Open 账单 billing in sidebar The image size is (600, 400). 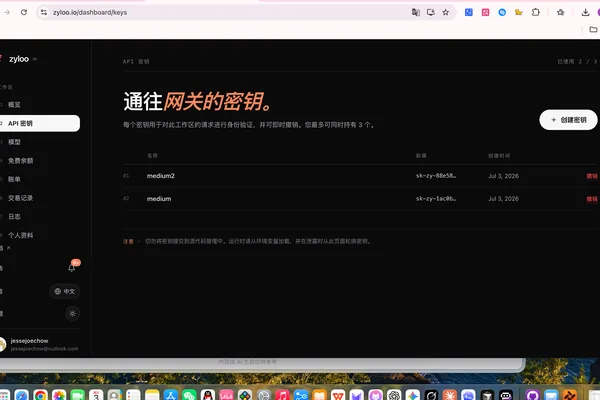(14, 179)
